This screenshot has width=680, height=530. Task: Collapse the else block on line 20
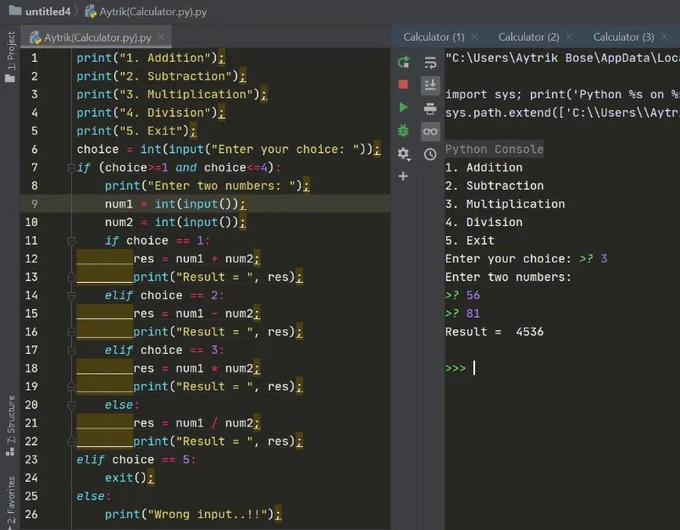pos(72,405)
